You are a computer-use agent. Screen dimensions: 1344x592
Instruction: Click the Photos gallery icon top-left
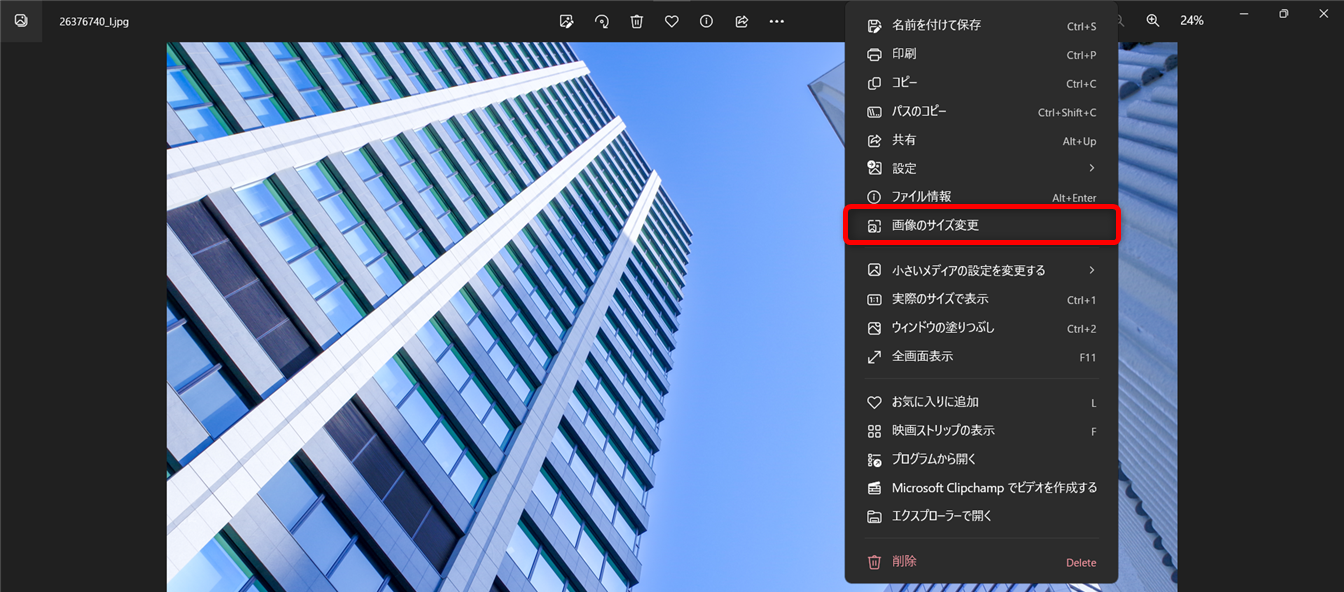[20, 20]
